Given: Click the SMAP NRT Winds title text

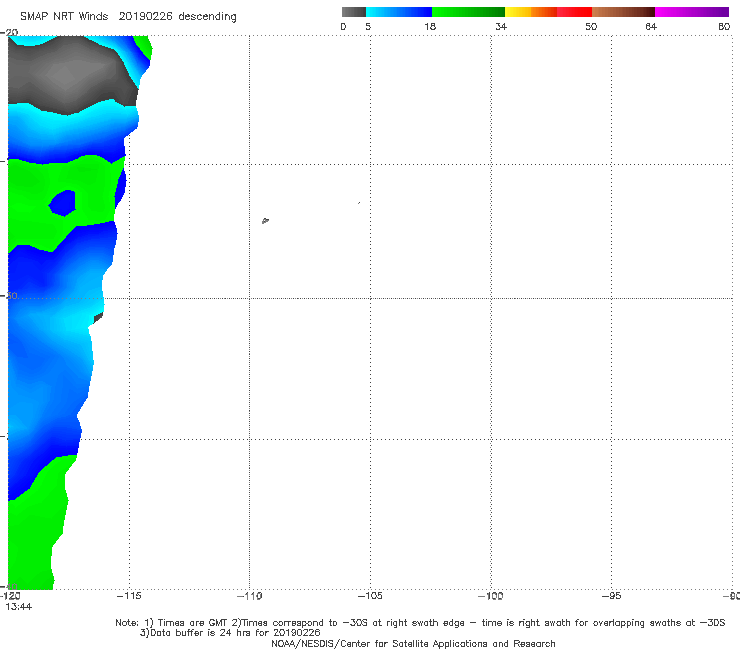Looking at the screenshot, I should coord(128,16).
